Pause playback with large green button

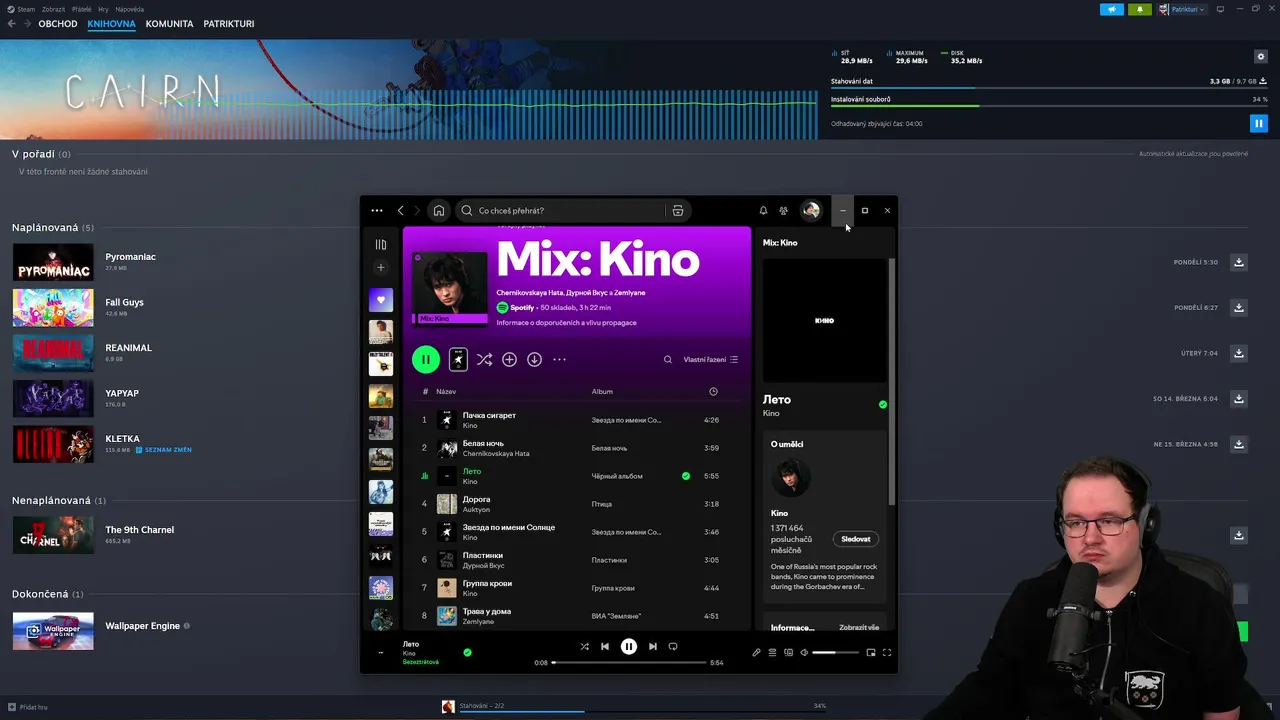point(425,359)
